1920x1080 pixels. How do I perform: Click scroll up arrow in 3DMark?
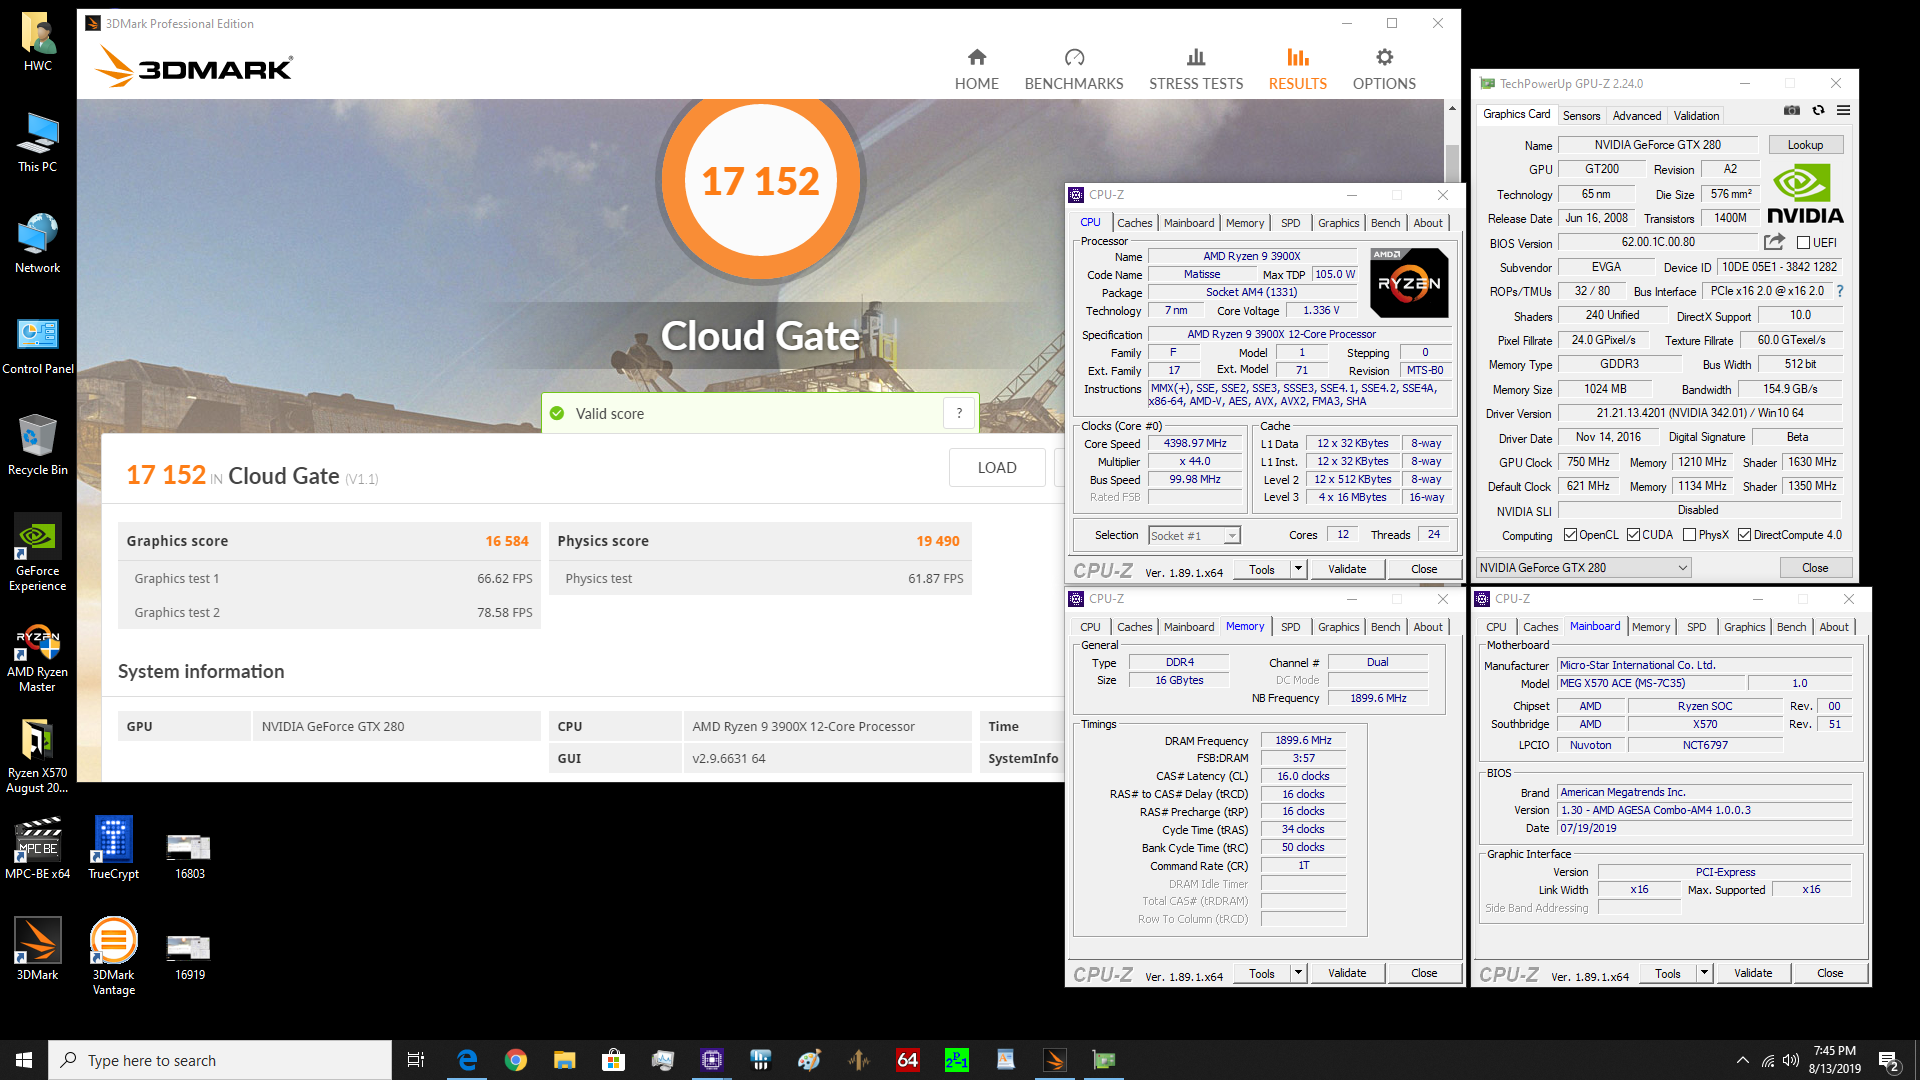tap(1452, 107)
